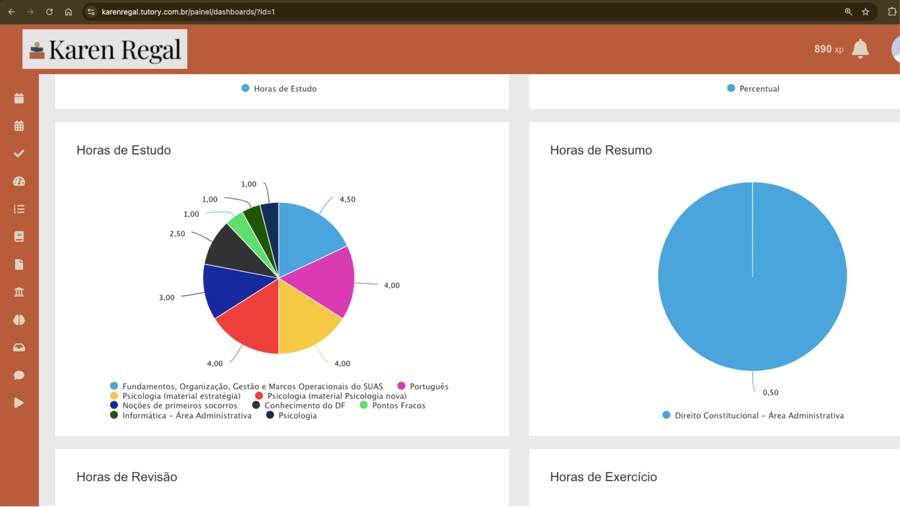This screenshot has height=507, width=900.
Task: Click the checkmark icon in sidebar
Action: (19, 153)
